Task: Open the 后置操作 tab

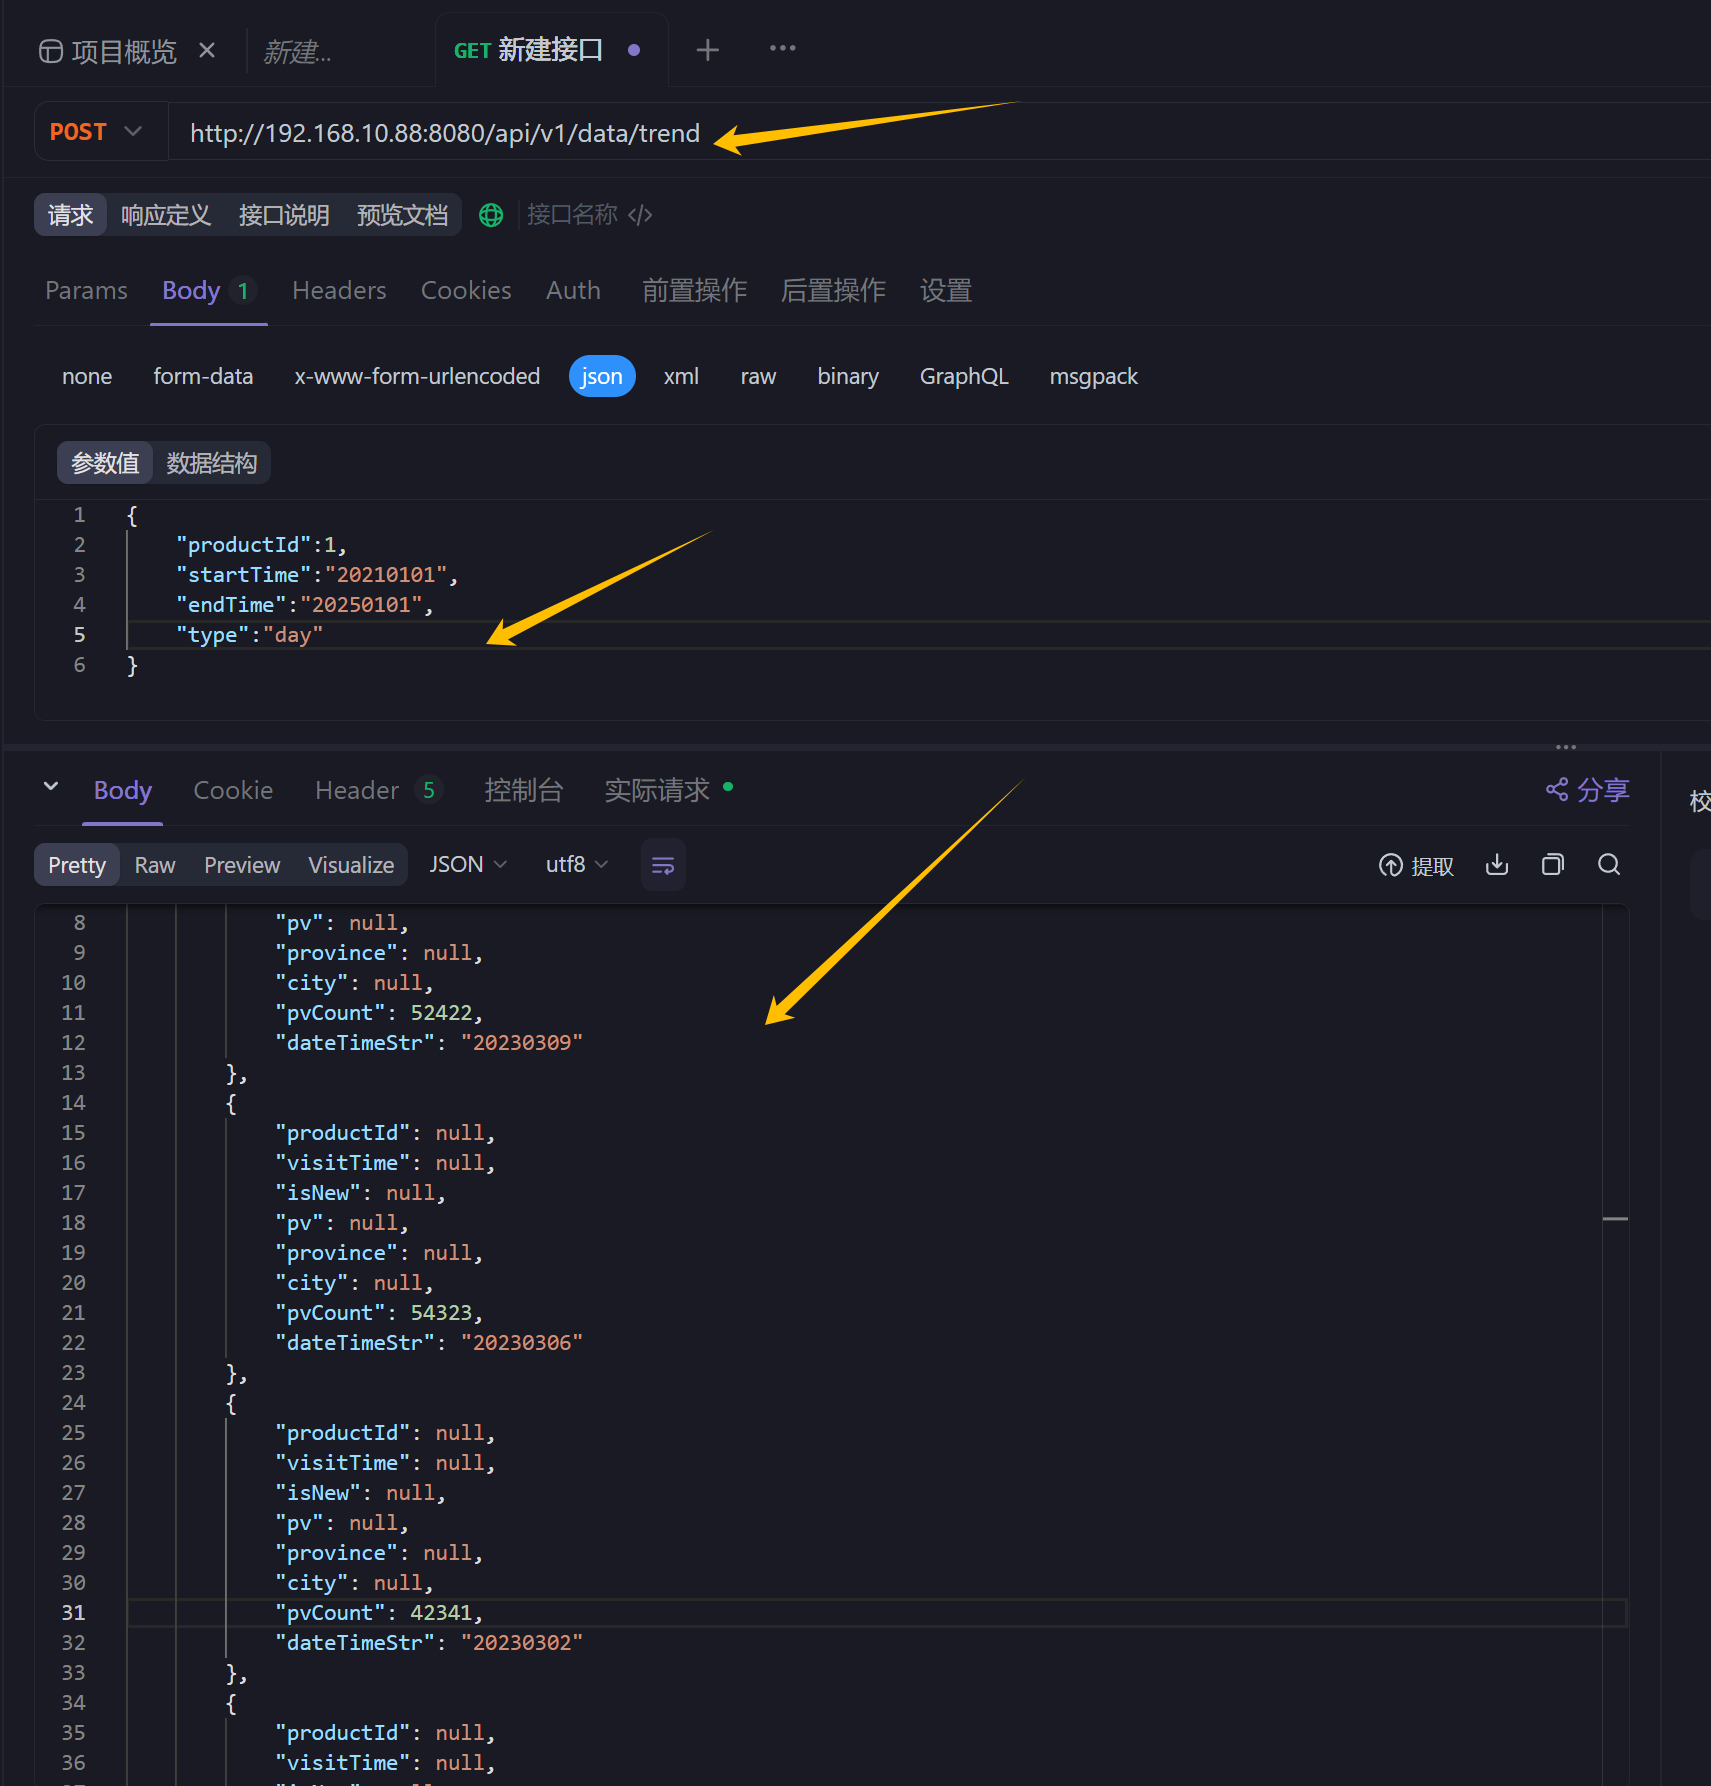Action: [x=833, y=290]
